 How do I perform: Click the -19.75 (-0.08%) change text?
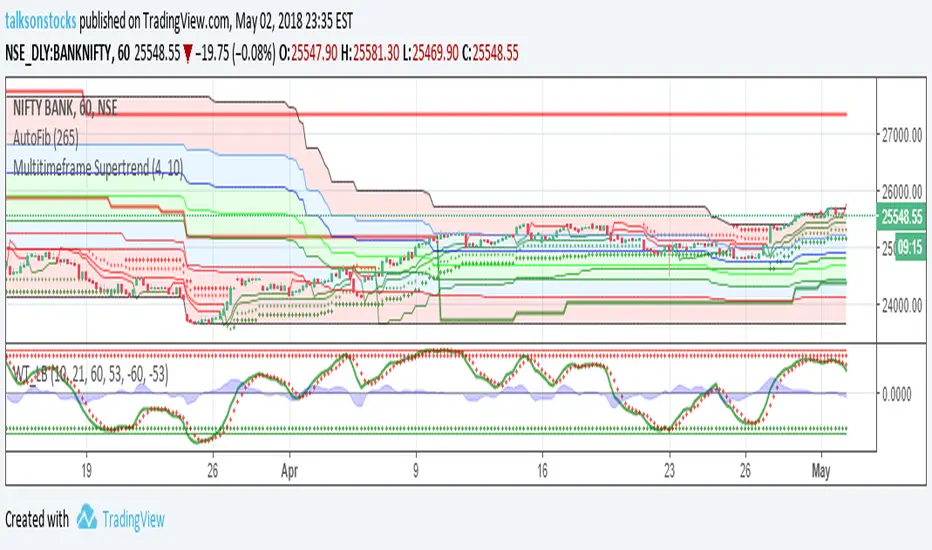pos(235,54)
